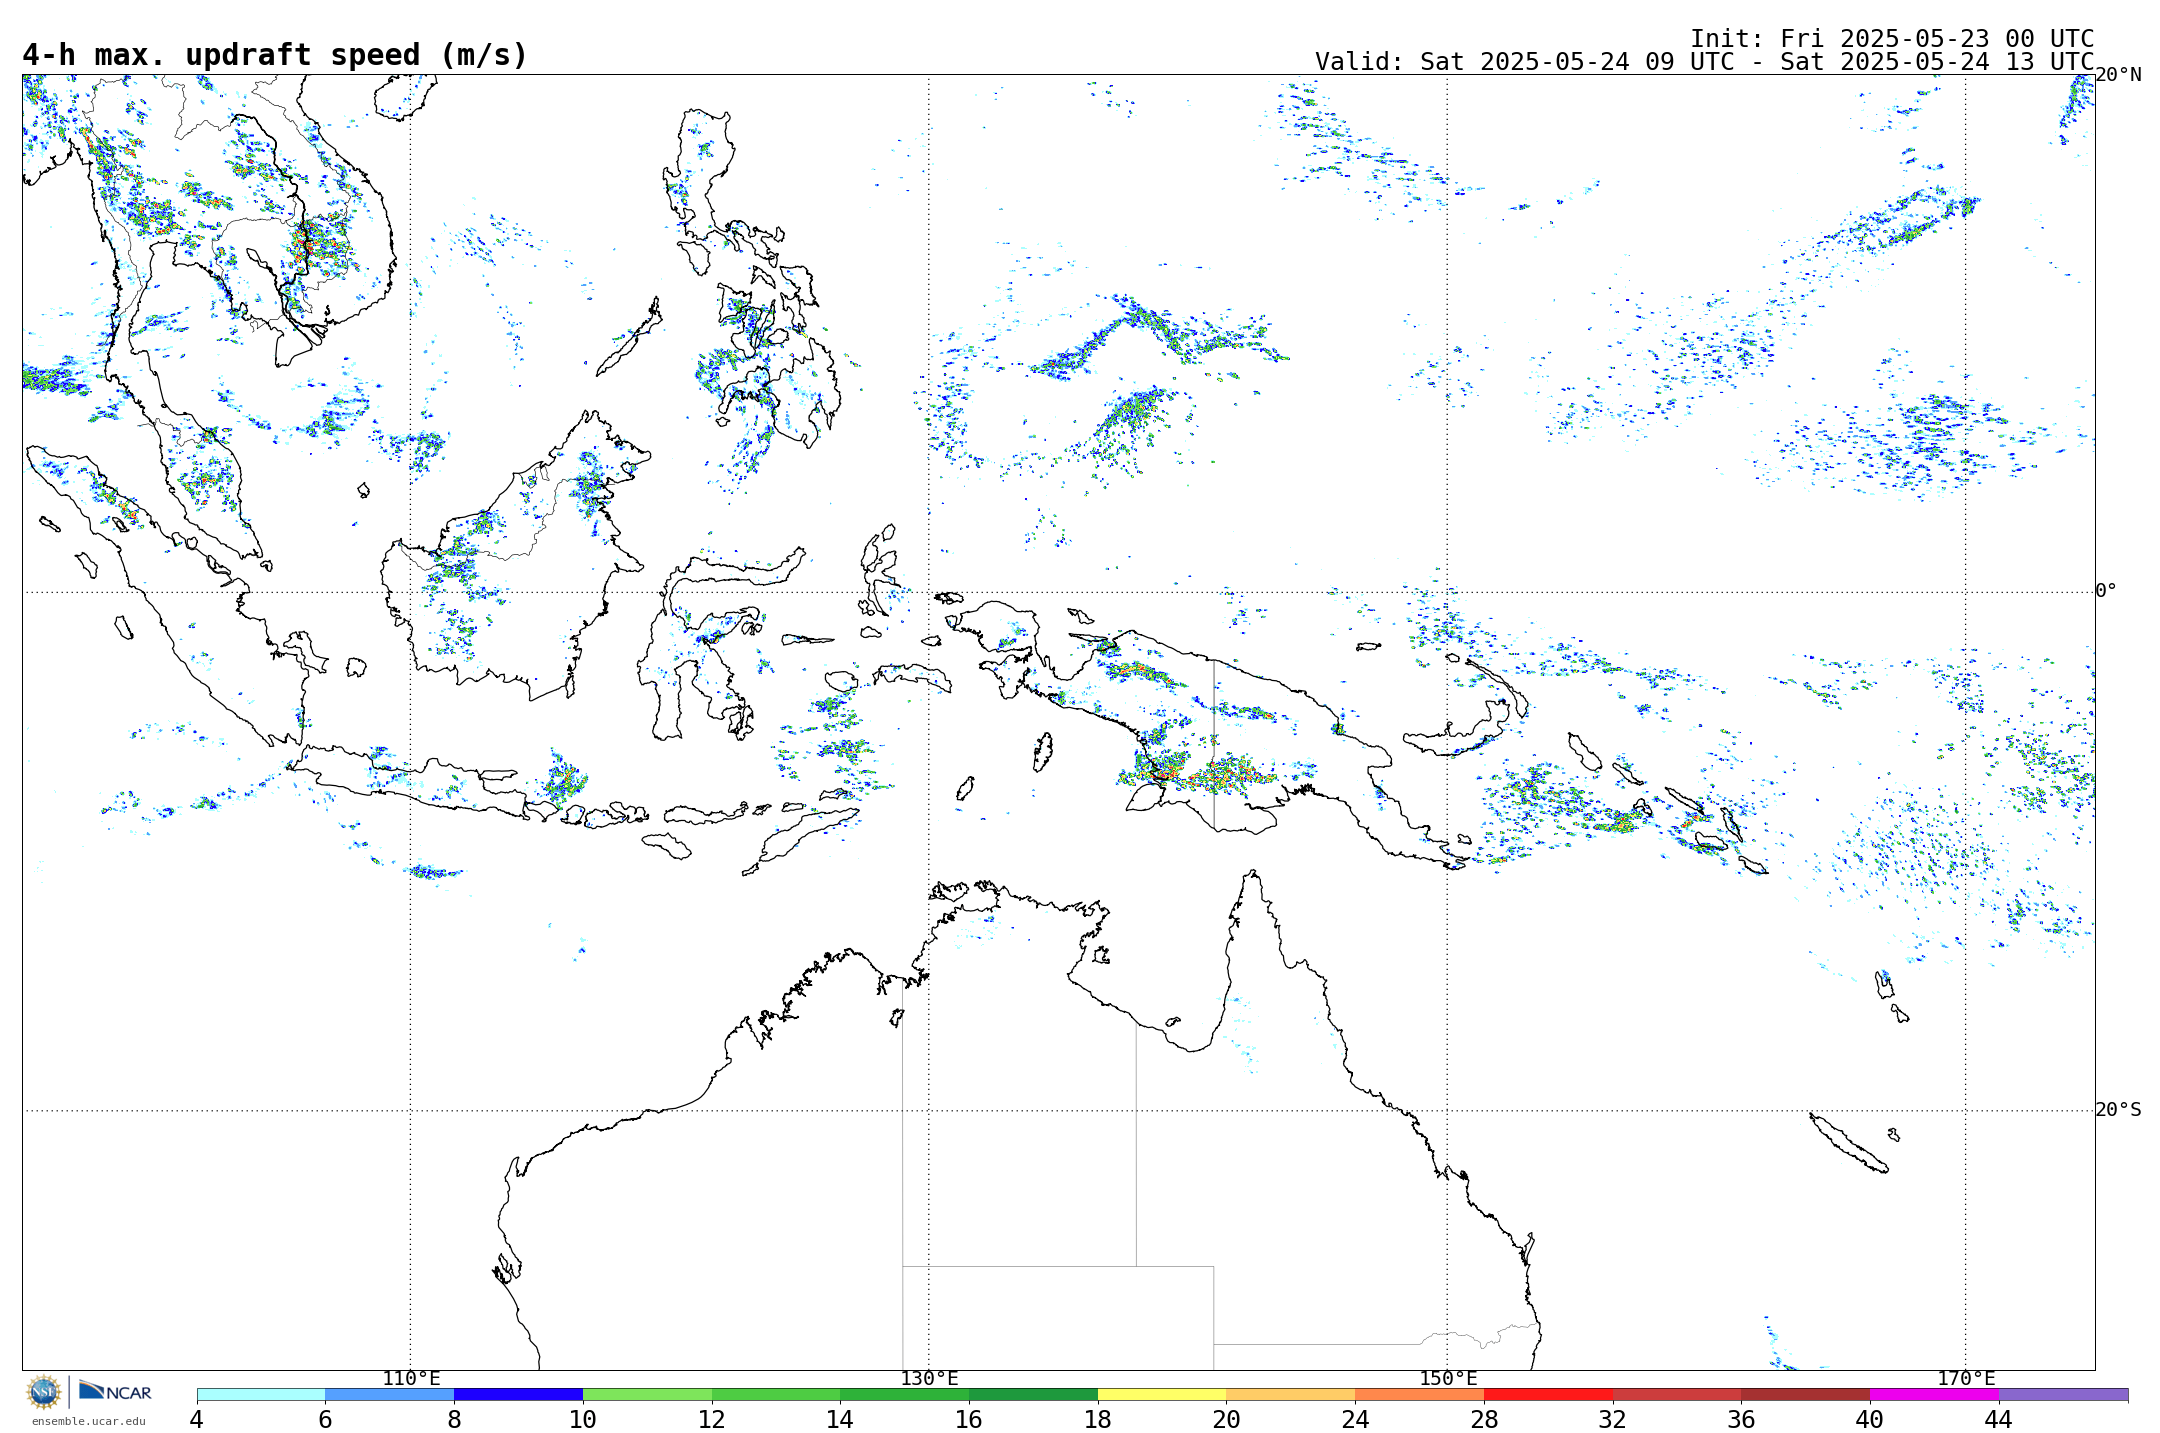
Task: Choose the dark green 16–18 colorbar segment
Action: [x=1033, y=1394]
